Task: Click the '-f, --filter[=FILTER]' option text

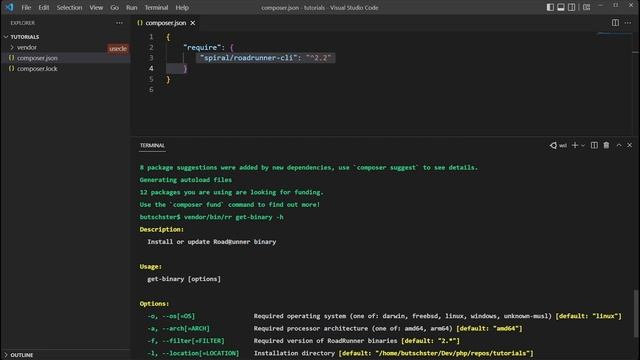Action: [x=186, y=341]
